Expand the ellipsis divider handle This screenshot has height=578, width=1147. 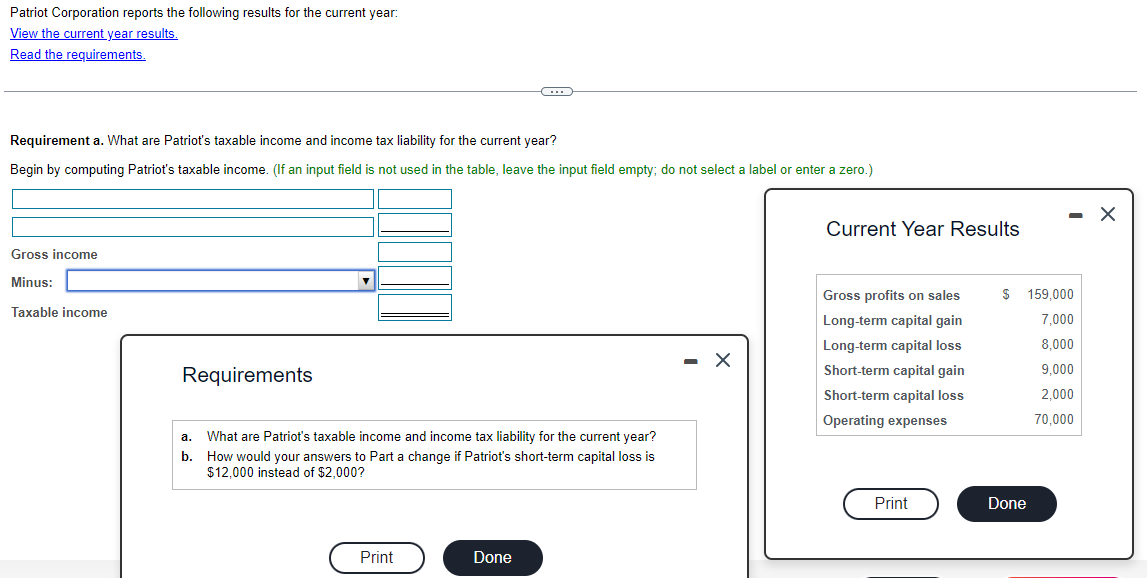pos(557,91)
